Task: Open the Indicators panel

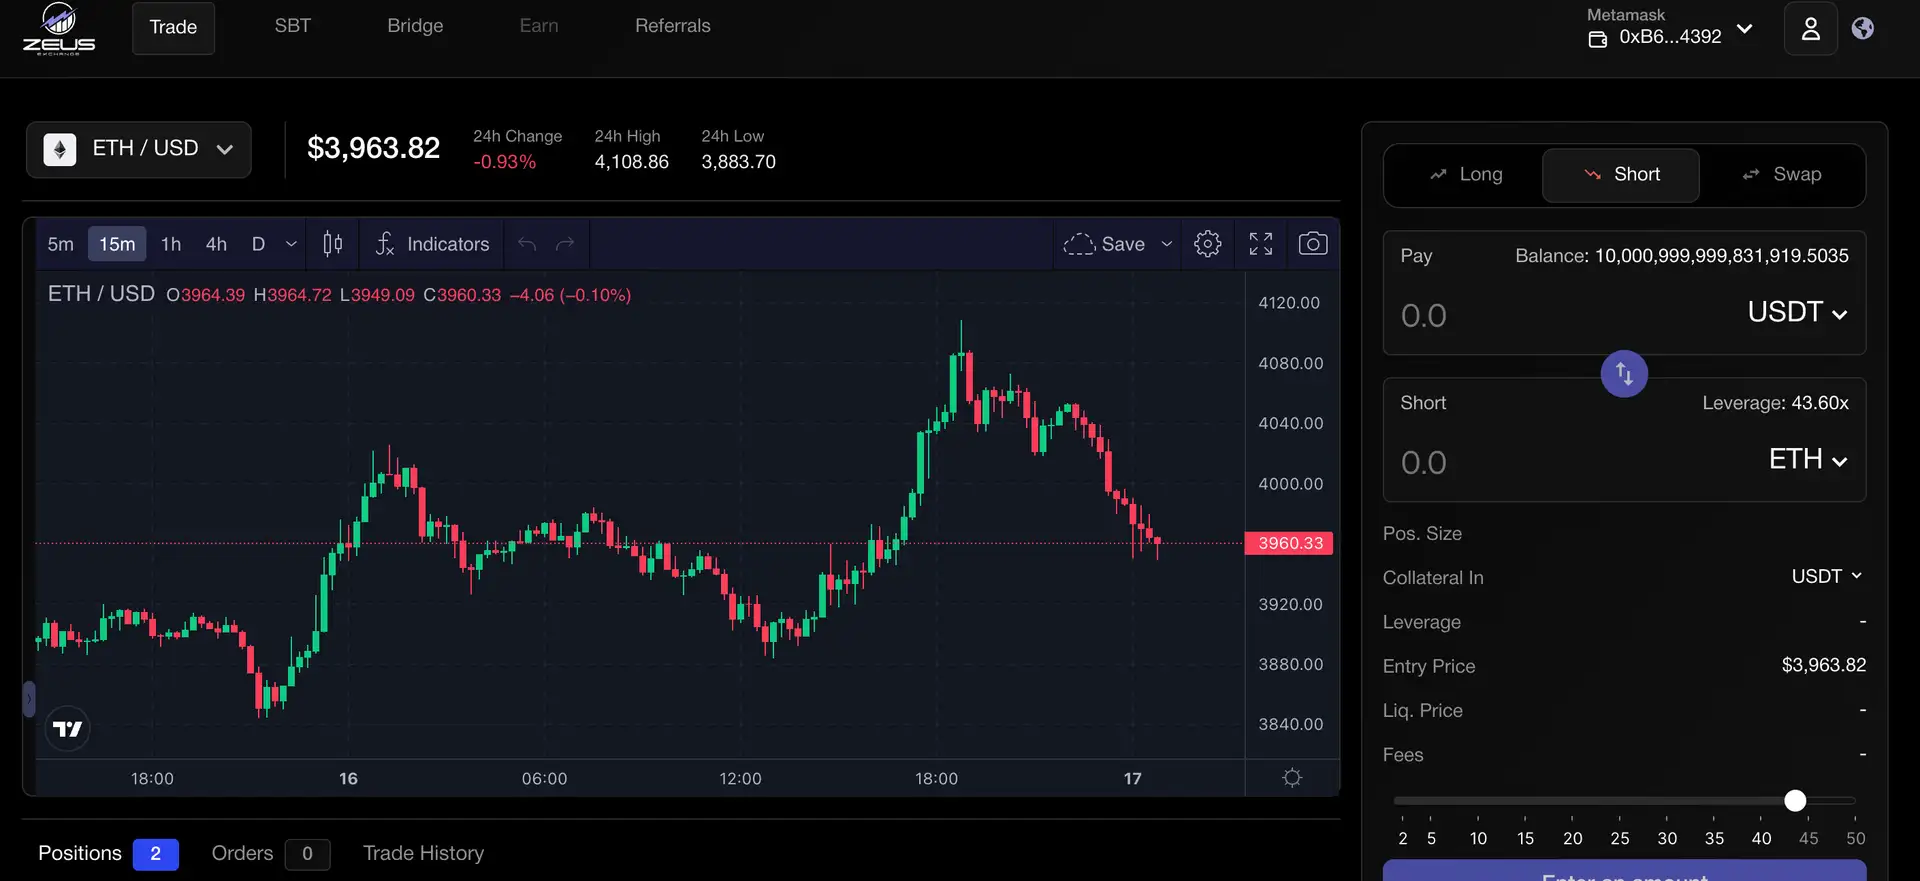Action: 432,244
